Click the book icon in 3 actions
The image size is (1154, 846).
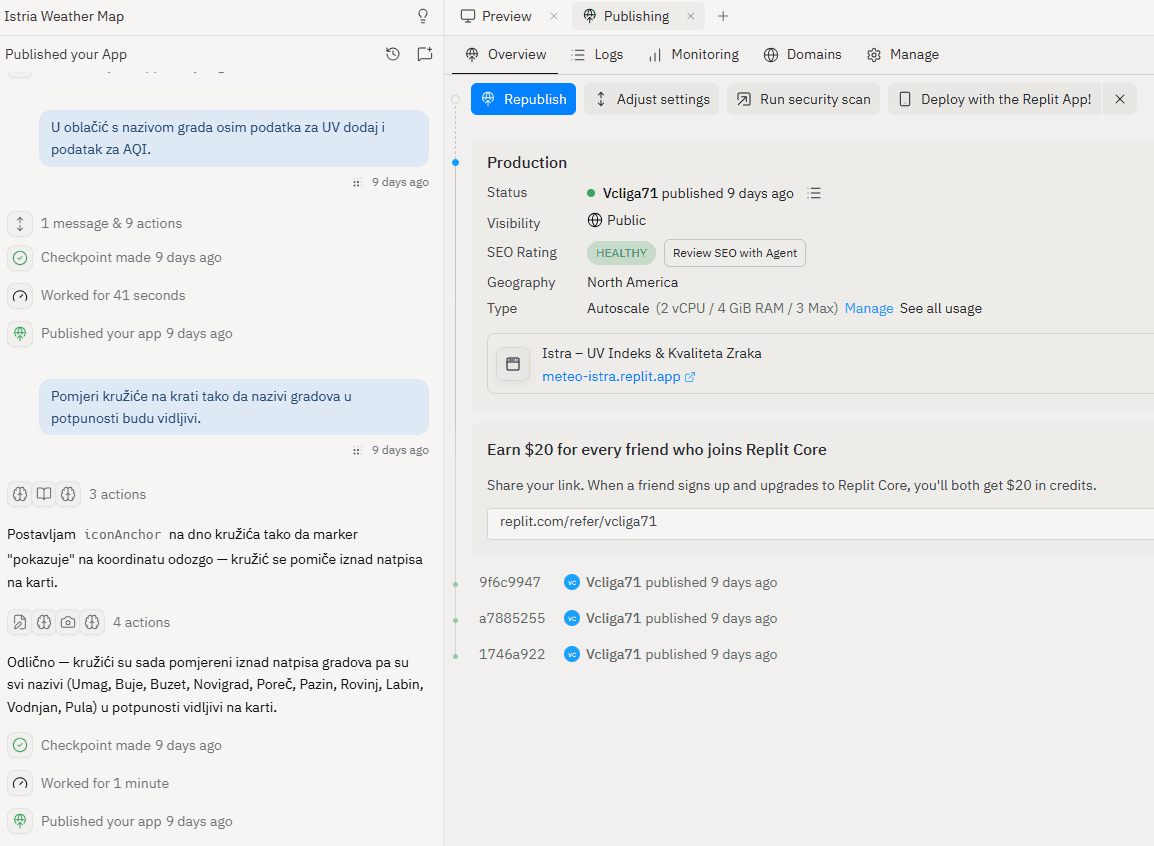44,494
